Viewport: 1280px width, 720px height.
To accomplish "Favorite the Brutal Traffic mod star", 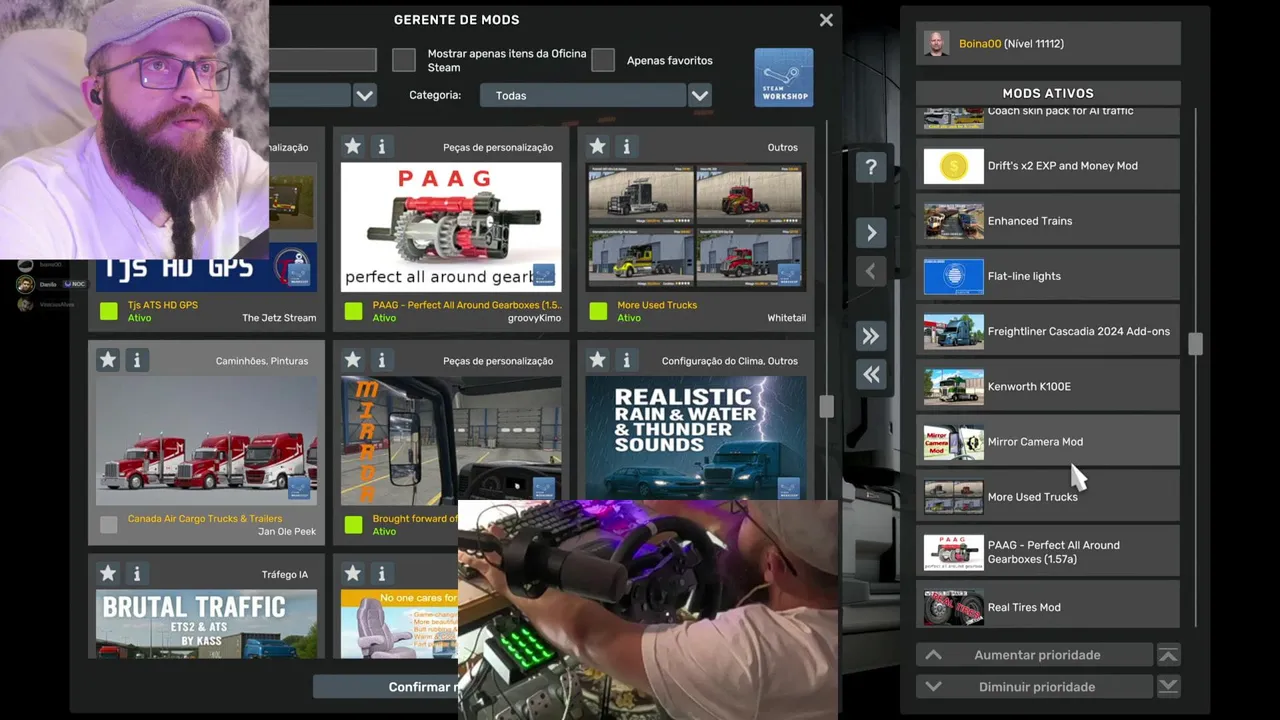I will [108, 574].
